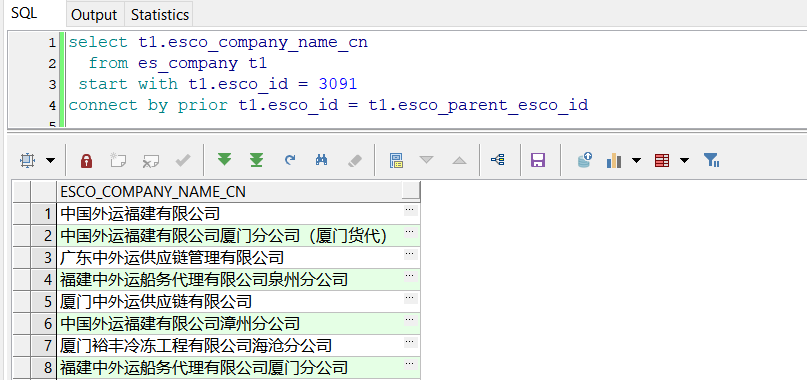Viewport: 807px width, 380px height.
Task: Click the Export query results database icon
Action: pos(585,160)
